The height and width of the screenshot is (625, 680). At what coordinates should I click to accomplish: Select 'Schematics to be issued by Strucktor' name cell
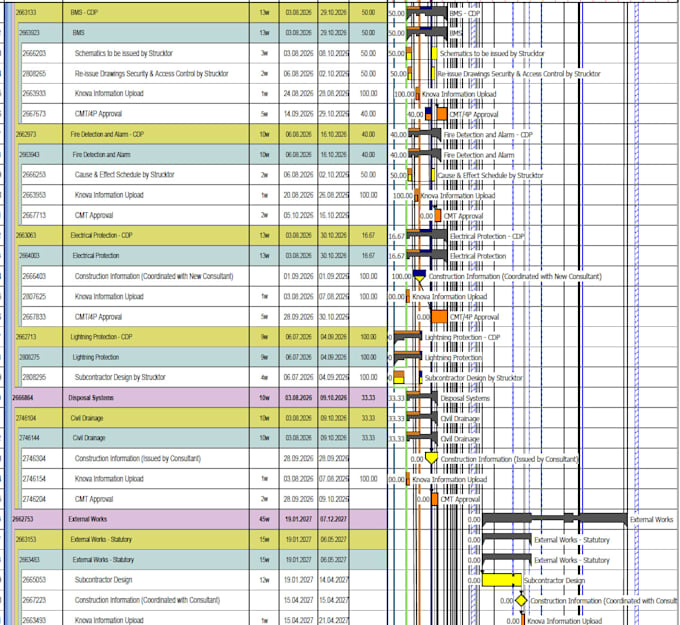(x=156, y=53)
